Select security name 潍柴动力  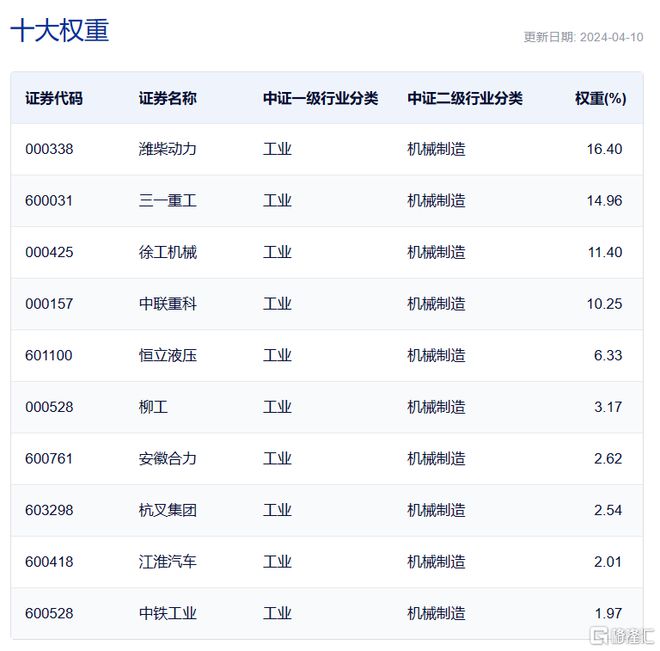168,149
